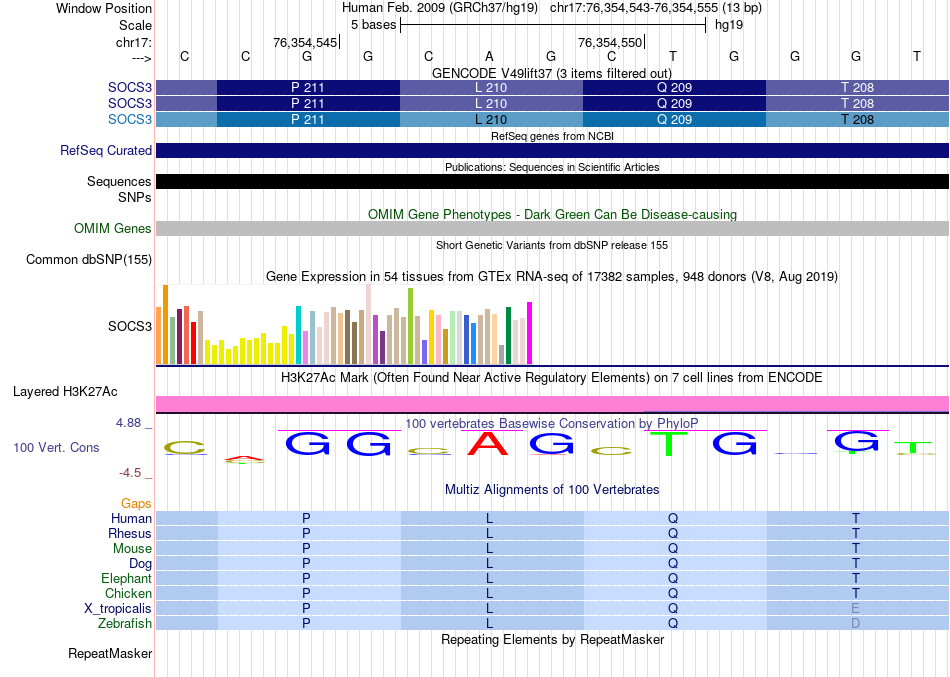The height and width of the screenshot is (677, 950).
Task: Click the Q amino acid in Chicken row
Action: pos(673,593)
